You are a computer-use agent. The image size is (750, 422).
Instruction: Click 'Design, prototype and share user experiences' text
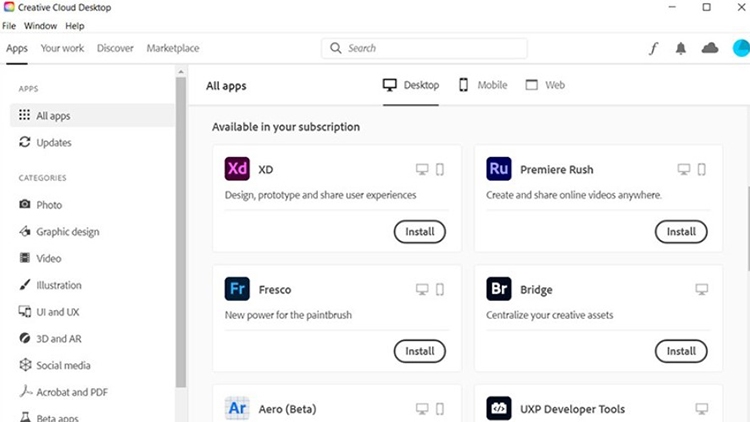pyautogui.click(x=320, y=195)
